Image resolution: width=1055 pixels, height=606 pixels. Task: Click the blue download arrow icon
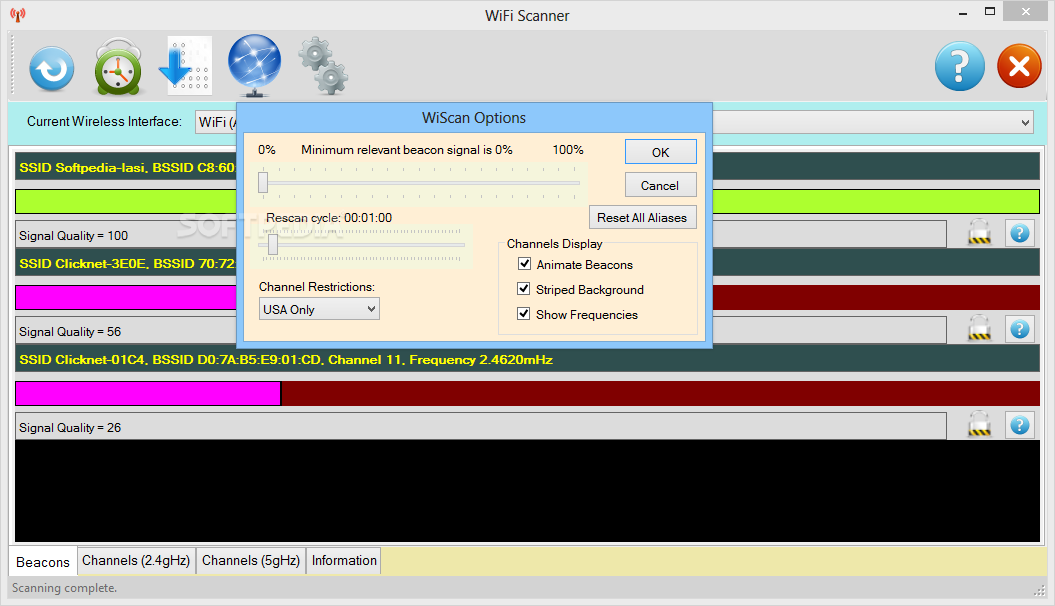coord(185,65)
